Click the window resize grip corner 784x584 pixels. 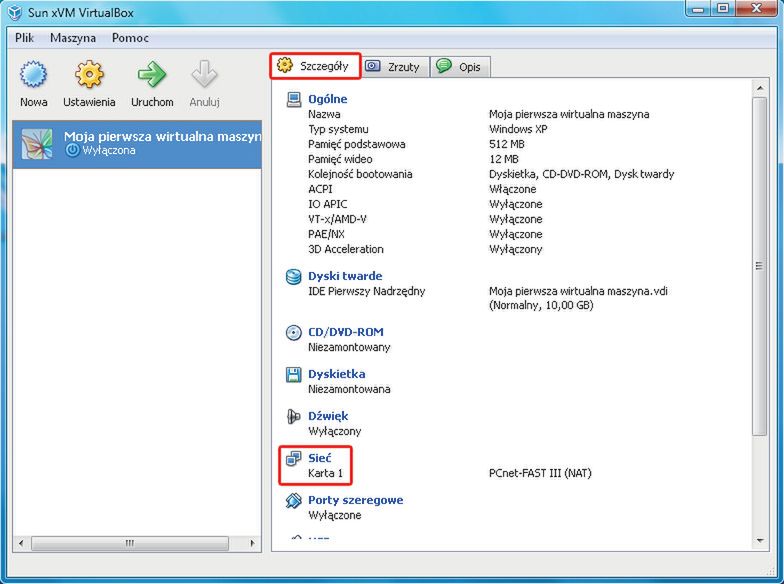pyautogui.click(x=770, y=571)
